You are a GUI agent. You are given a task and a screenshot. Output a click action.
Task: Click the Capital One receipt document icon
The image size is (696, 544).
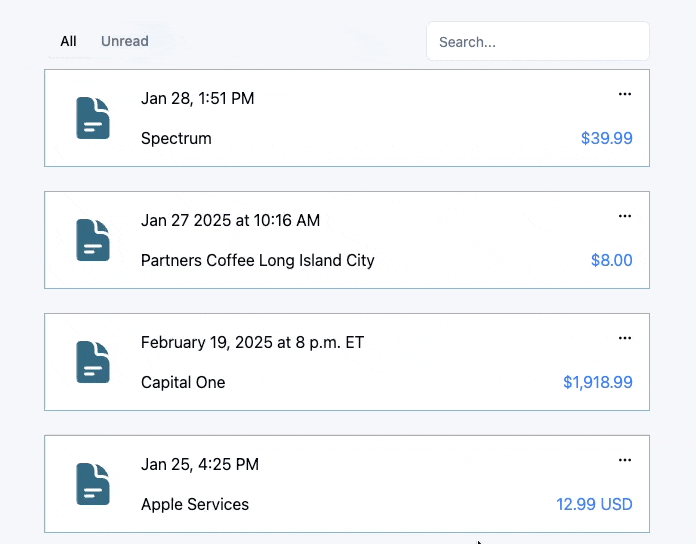(x=93, y=362)
